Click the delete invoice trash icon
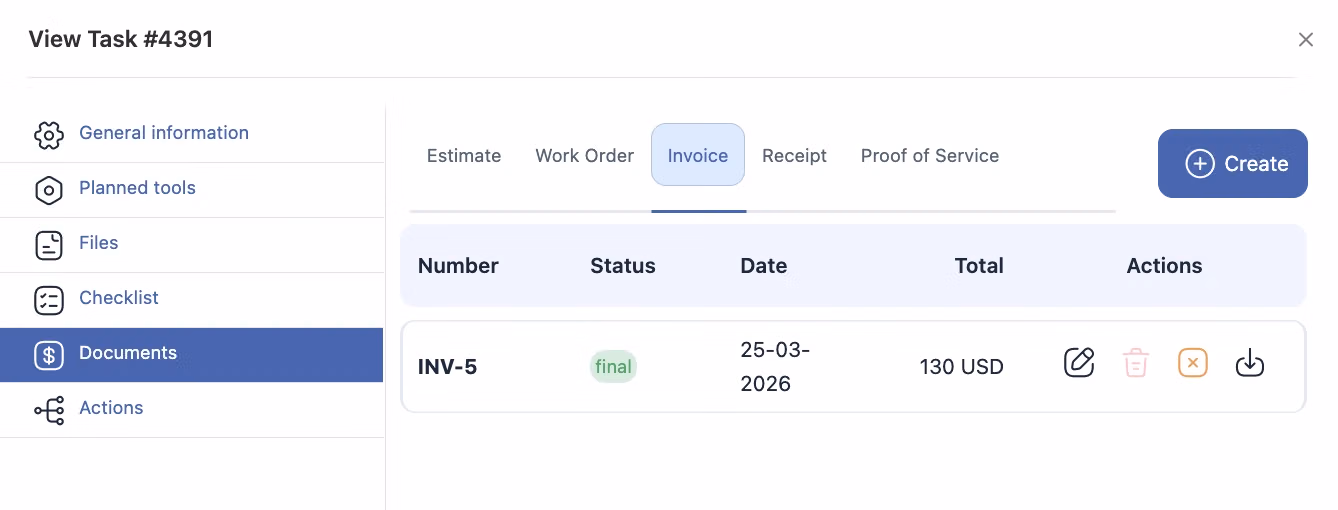 [x=1135, y=362]
